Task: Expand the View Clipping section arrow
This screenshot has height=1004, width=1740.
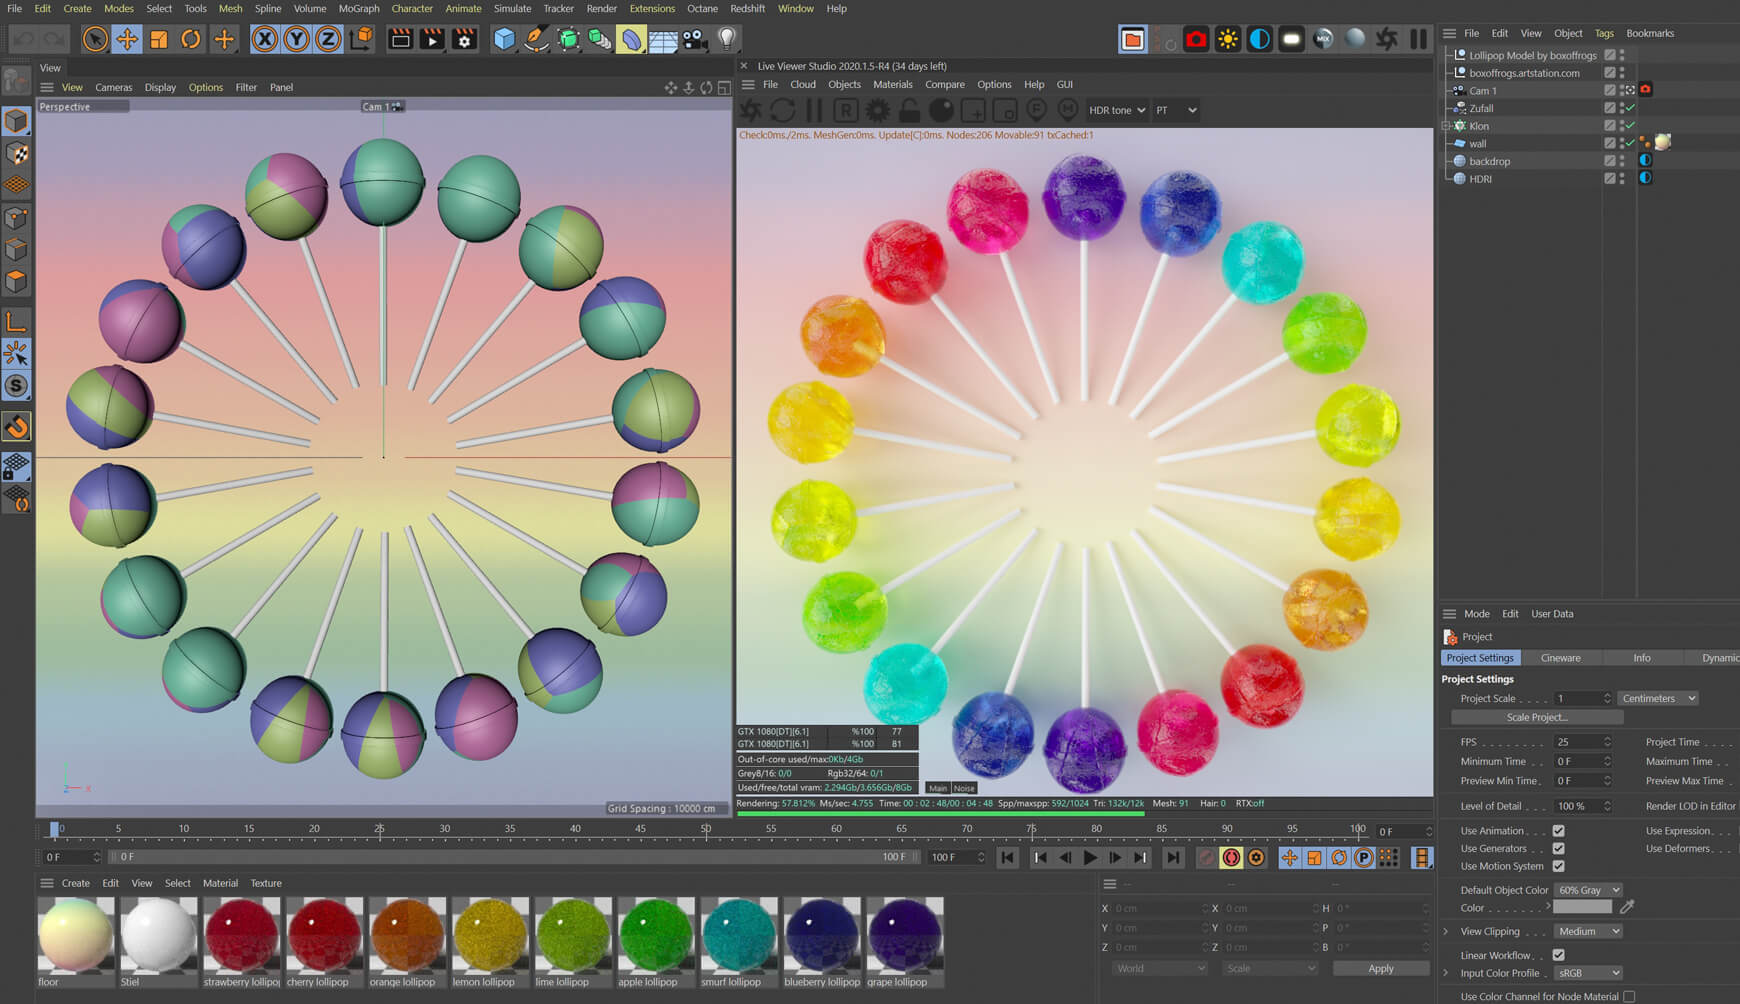Action: pyautogui.click(x=1446, y=931)
